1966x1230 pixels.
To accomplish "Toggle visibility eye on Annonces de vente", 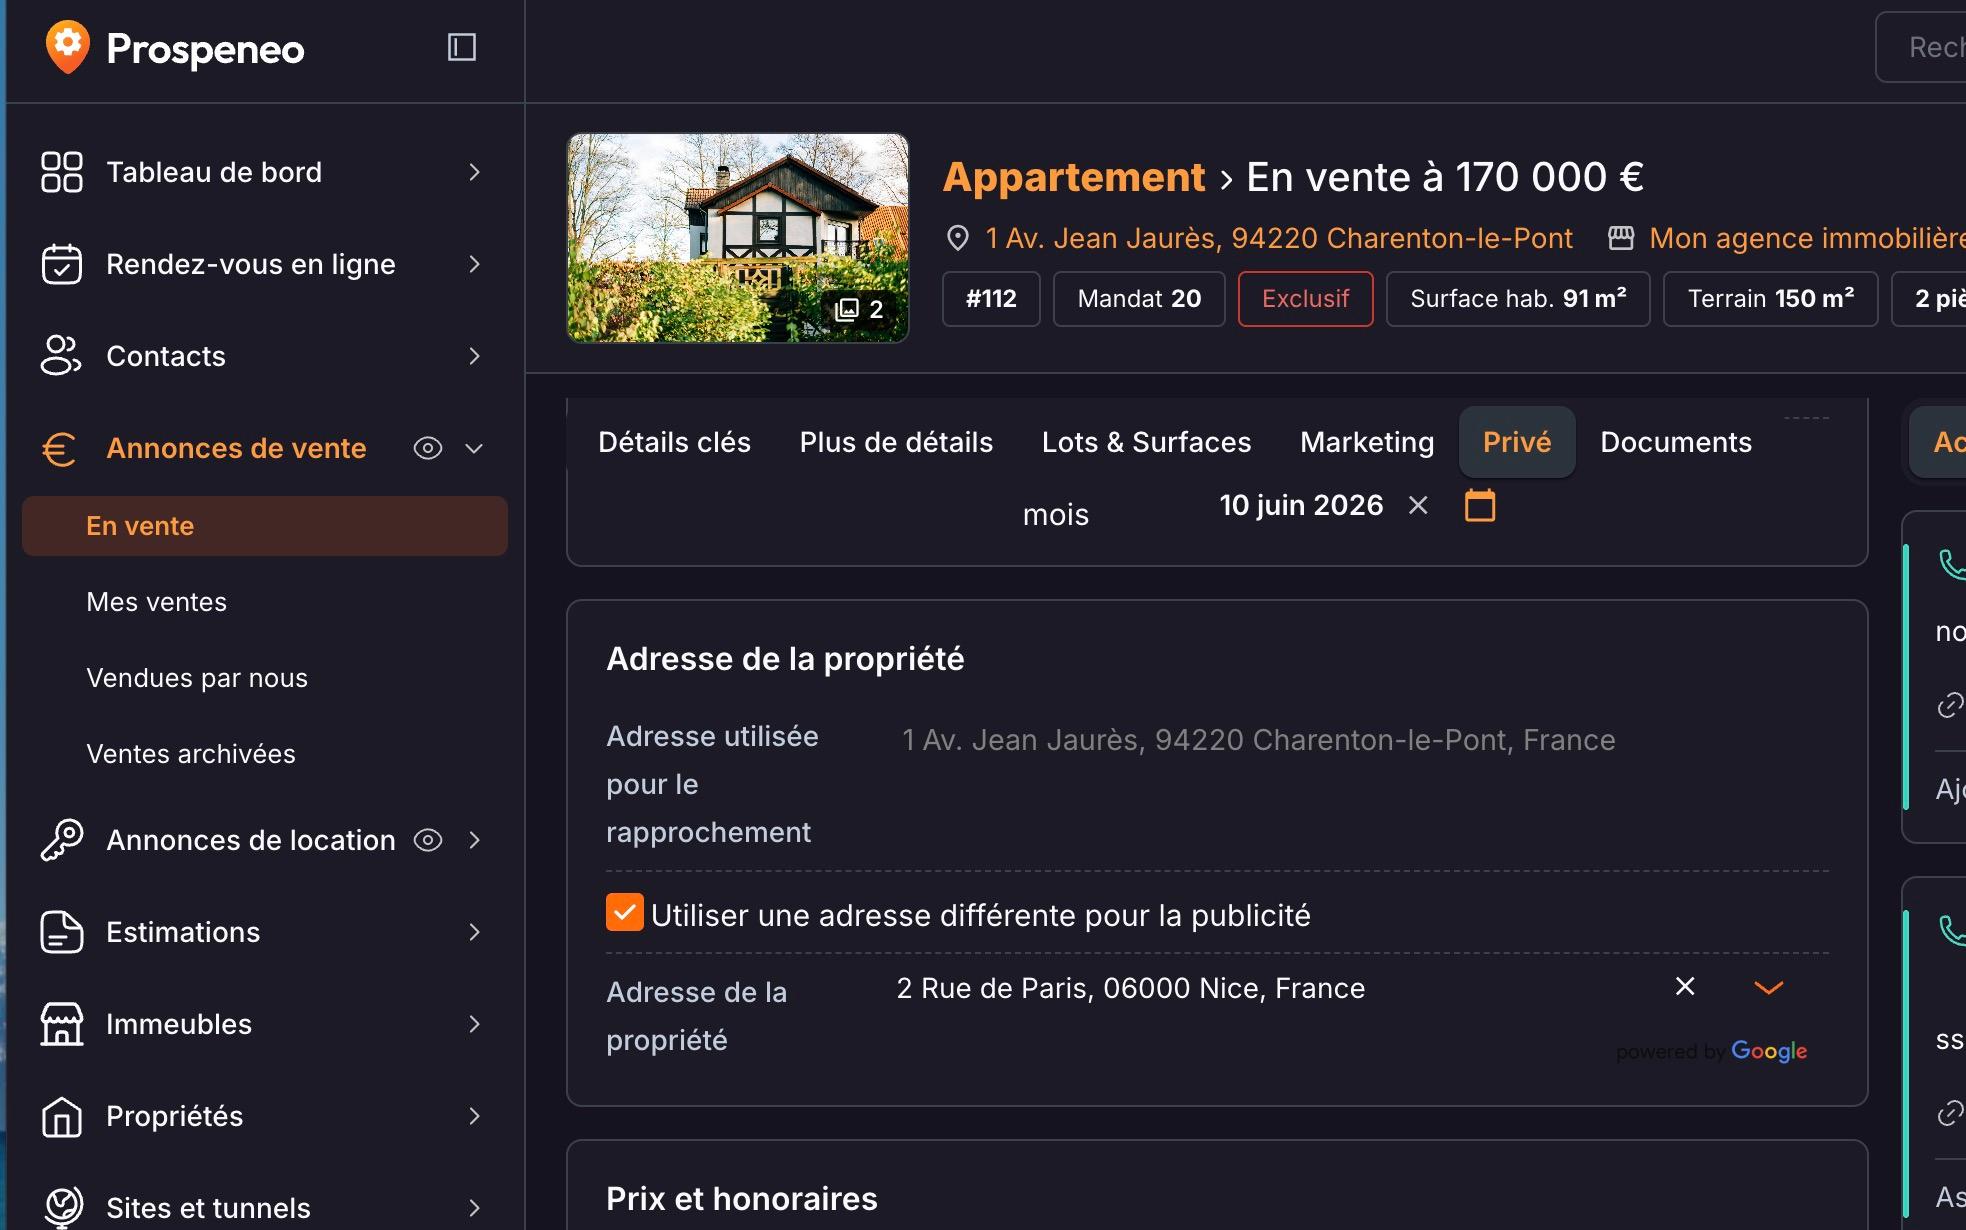I will coord(428,448).
